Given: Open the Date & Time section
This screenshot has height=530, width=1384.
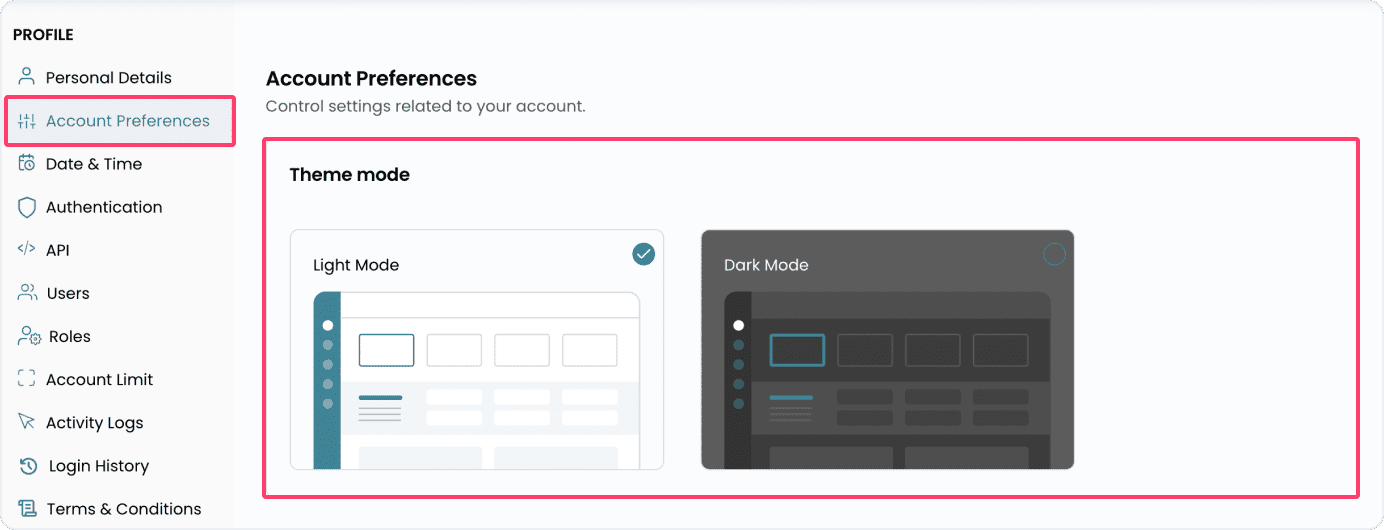Looking at the screenshot, I should click(94, 164).
